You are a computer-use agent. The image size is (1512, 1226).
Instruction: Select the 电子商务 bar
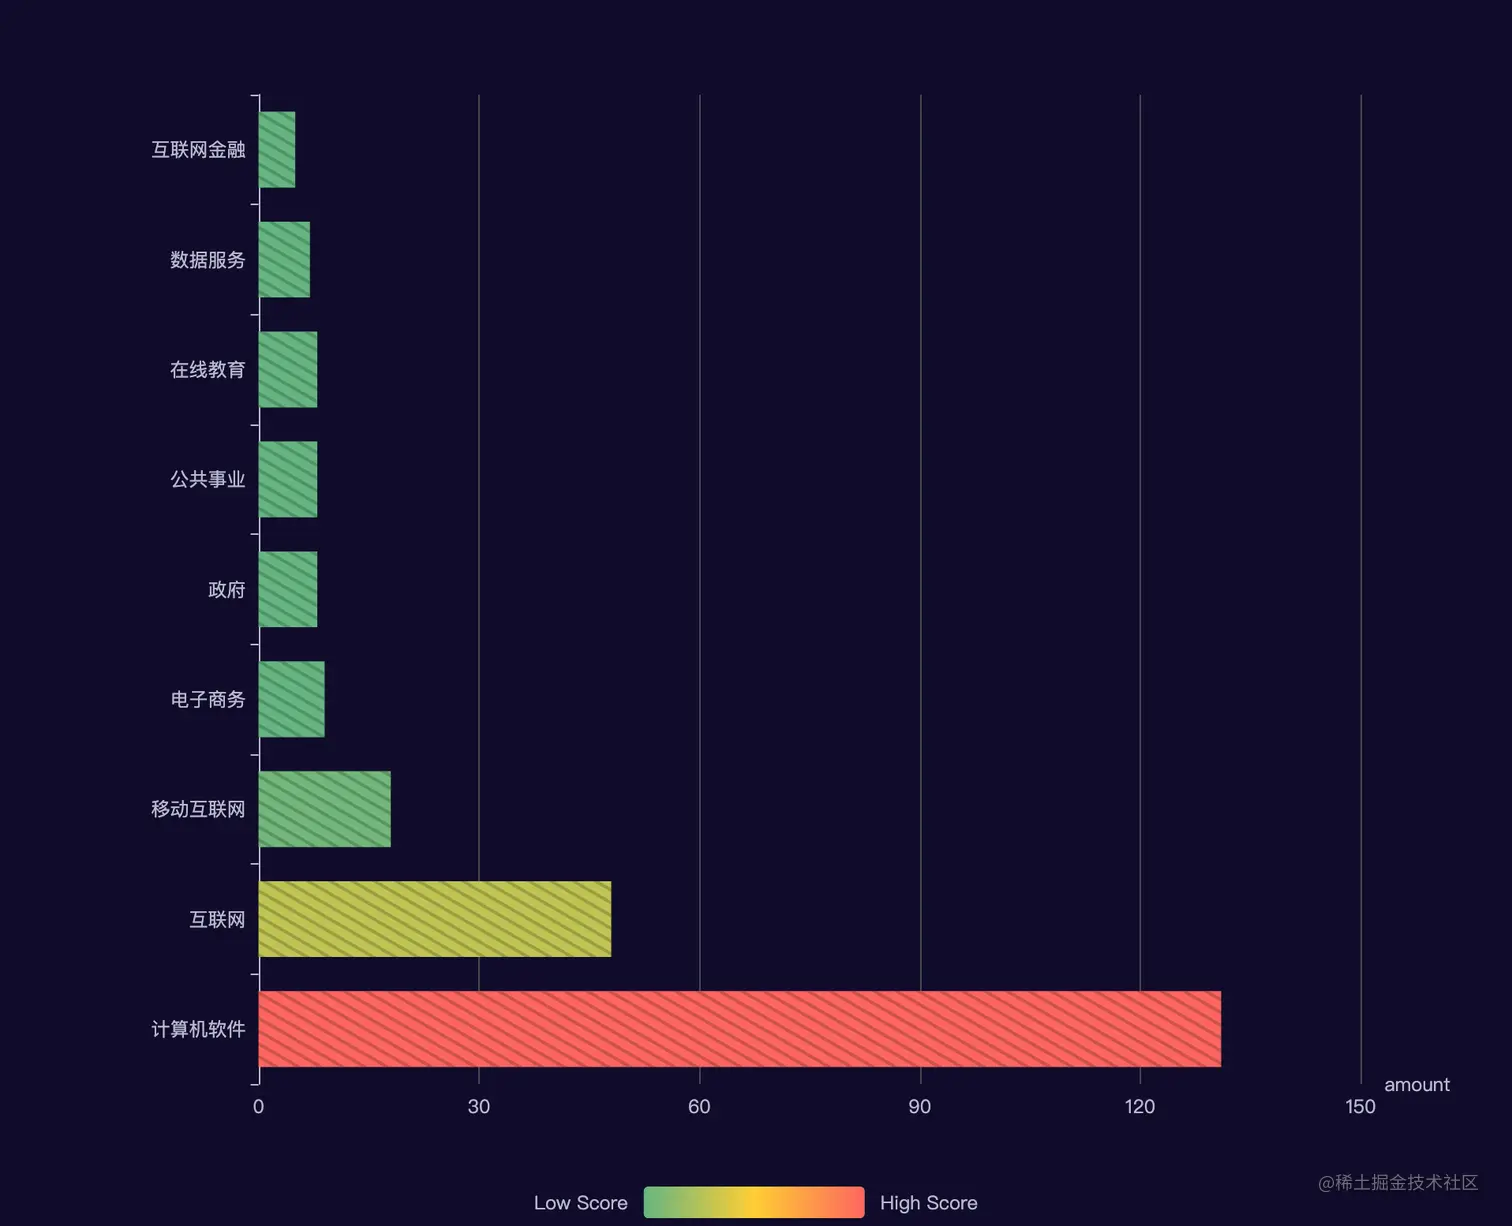pyautogui.click(x=292, y=699)
